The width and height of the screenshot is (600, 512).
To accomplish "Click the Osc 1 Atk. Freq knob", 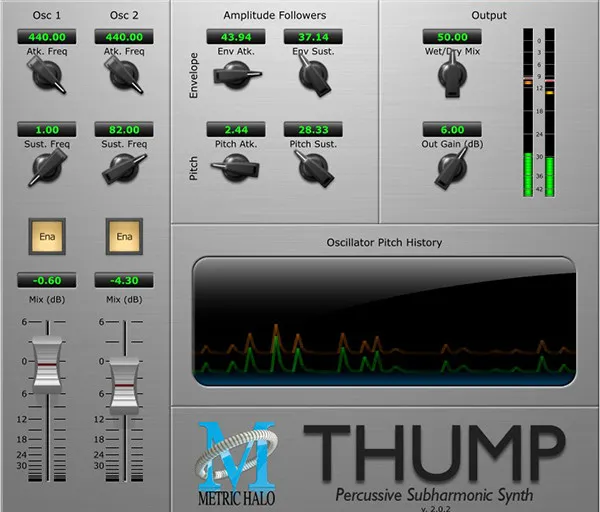I will tap(46, 75).
